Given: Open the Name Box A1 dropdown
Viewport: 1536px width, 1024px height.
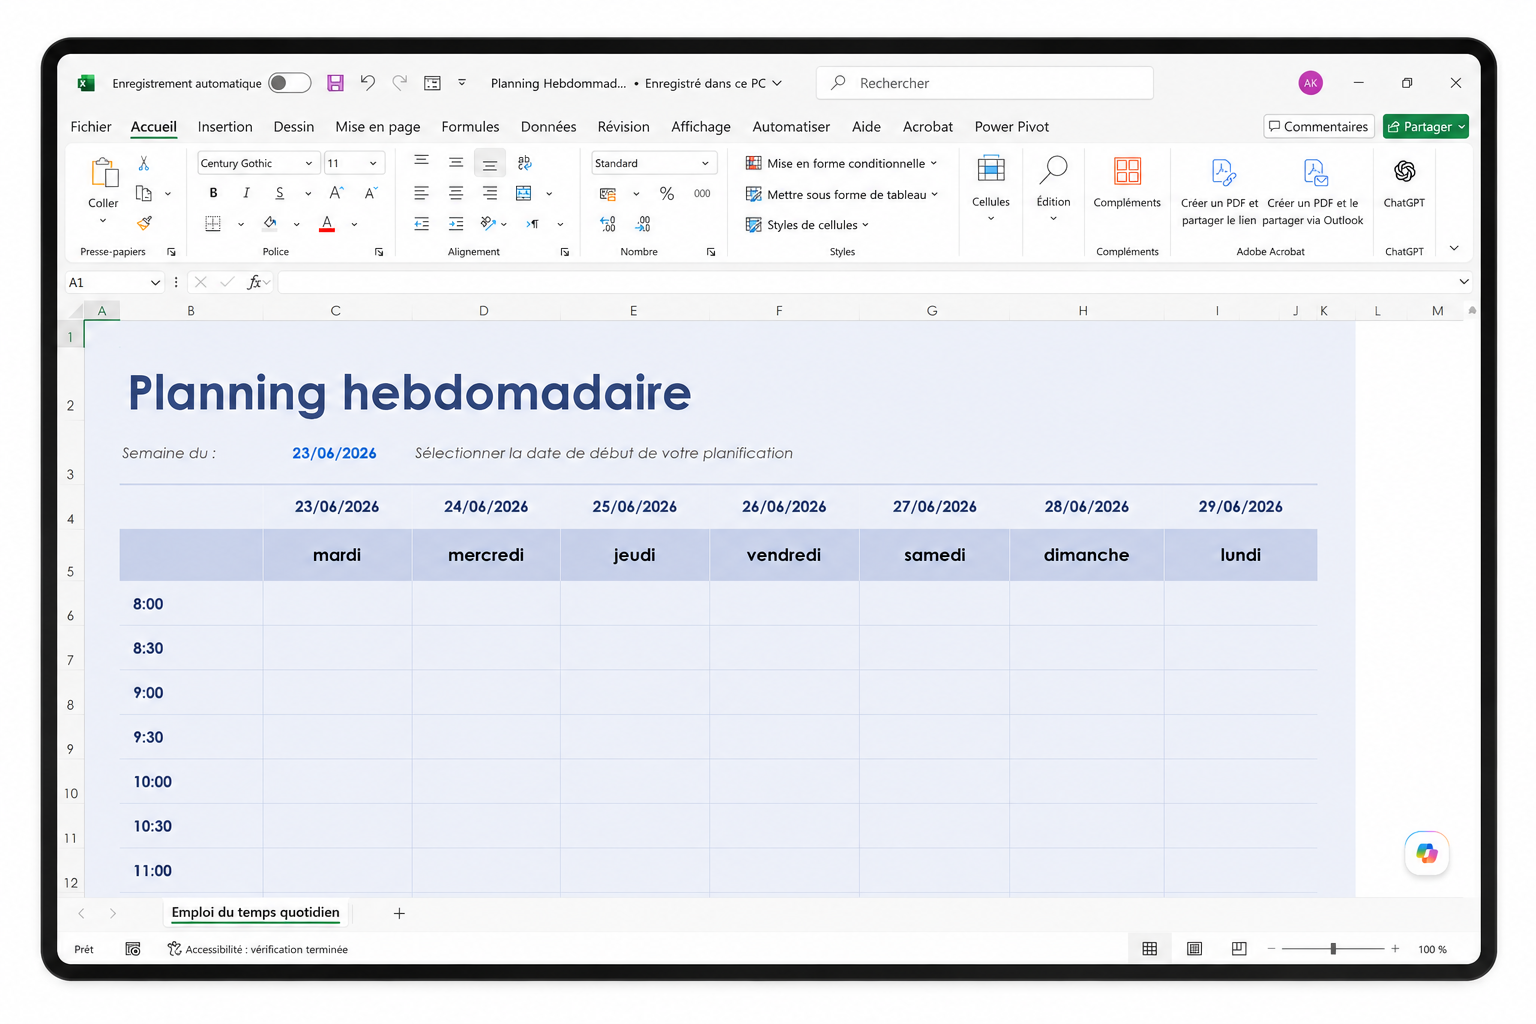Looking at the screenshot, I should coord(155,283).
